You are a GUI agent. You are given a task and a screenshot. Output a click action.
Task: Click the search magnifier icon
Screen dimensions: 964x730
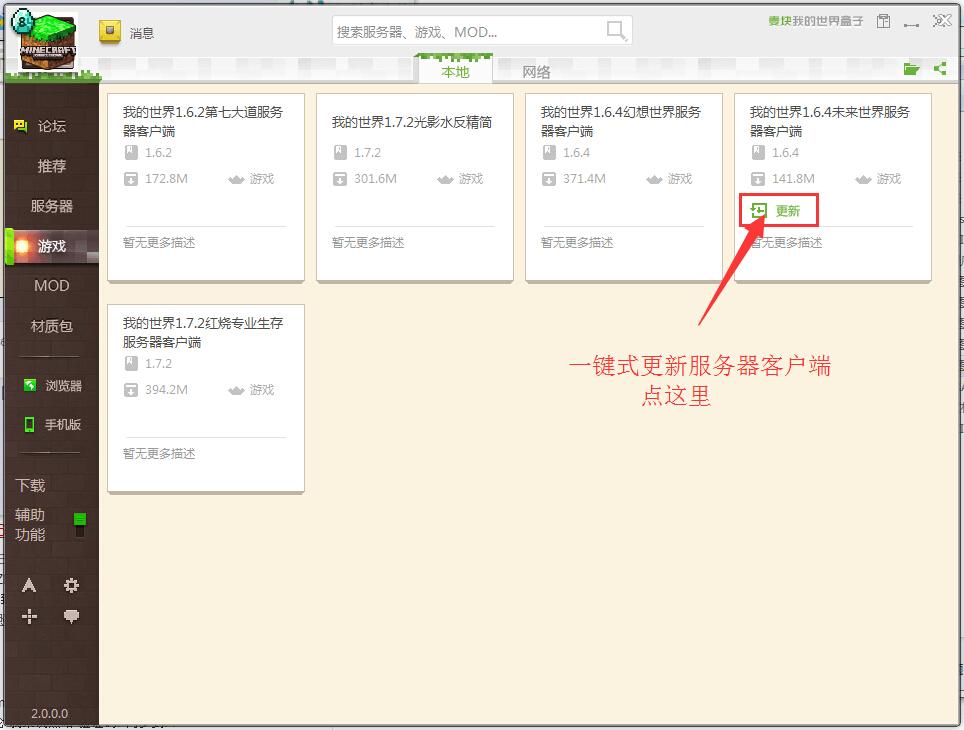pyautogui.click(x=615, y=30)
